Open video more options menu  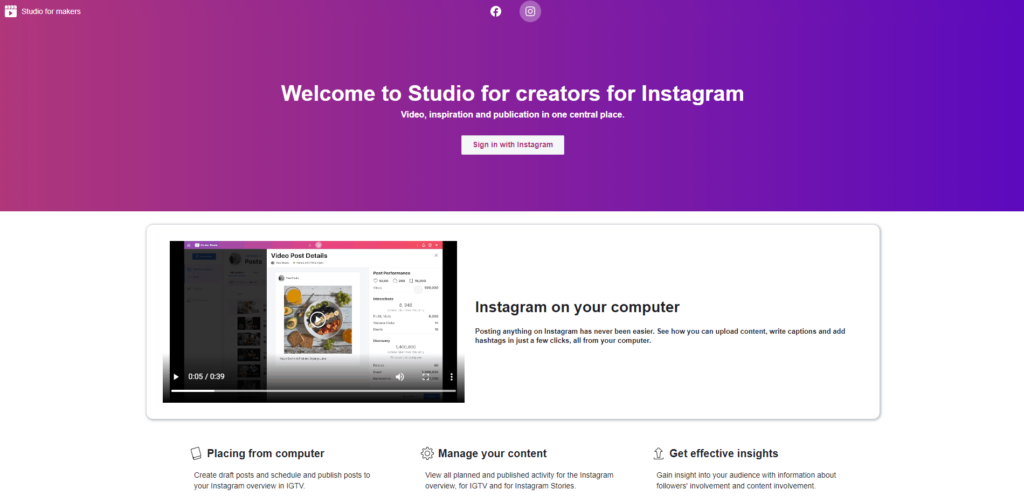(x=451, y=377)
